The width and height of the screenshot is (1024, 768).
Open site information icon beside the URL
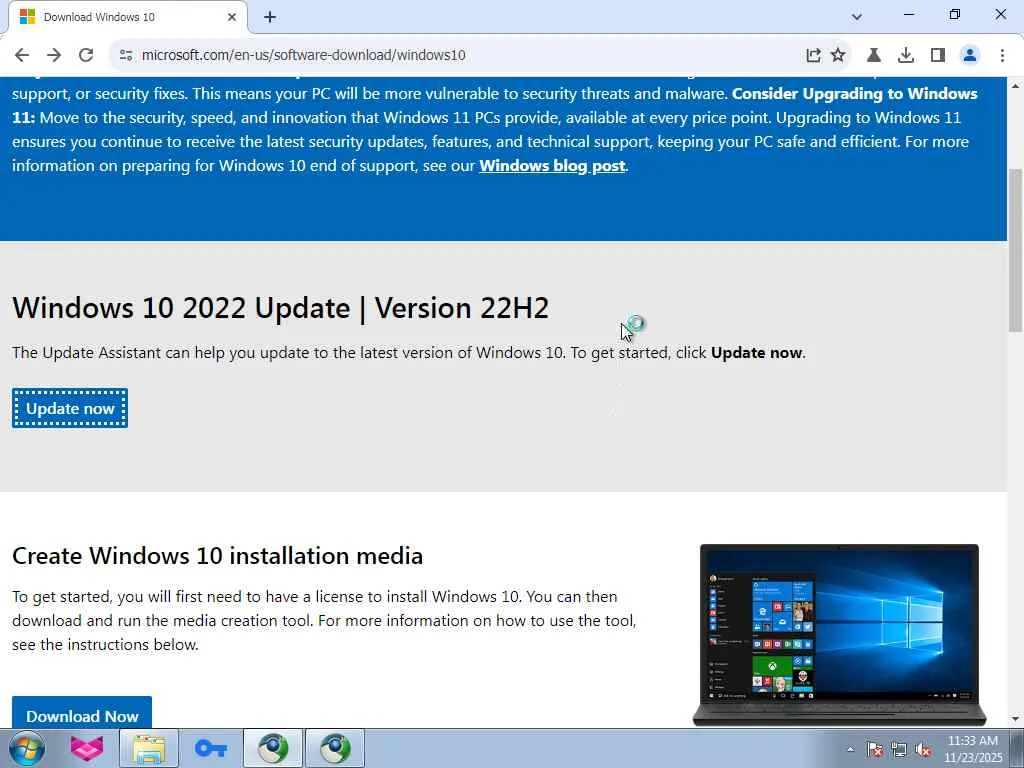tap(126, 55)
